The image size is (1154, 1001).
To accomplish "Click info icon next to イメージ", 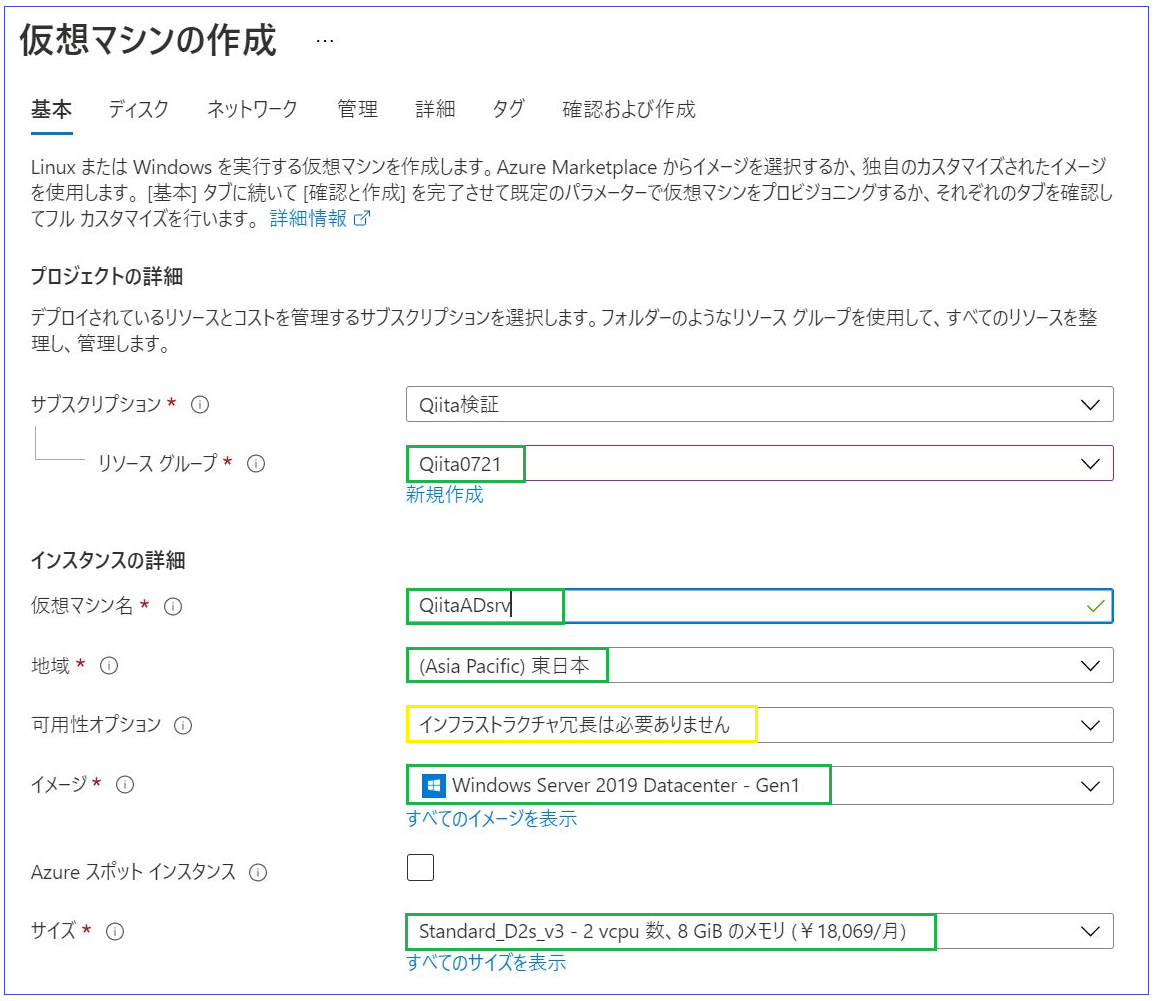I will (x=125, y=785).
